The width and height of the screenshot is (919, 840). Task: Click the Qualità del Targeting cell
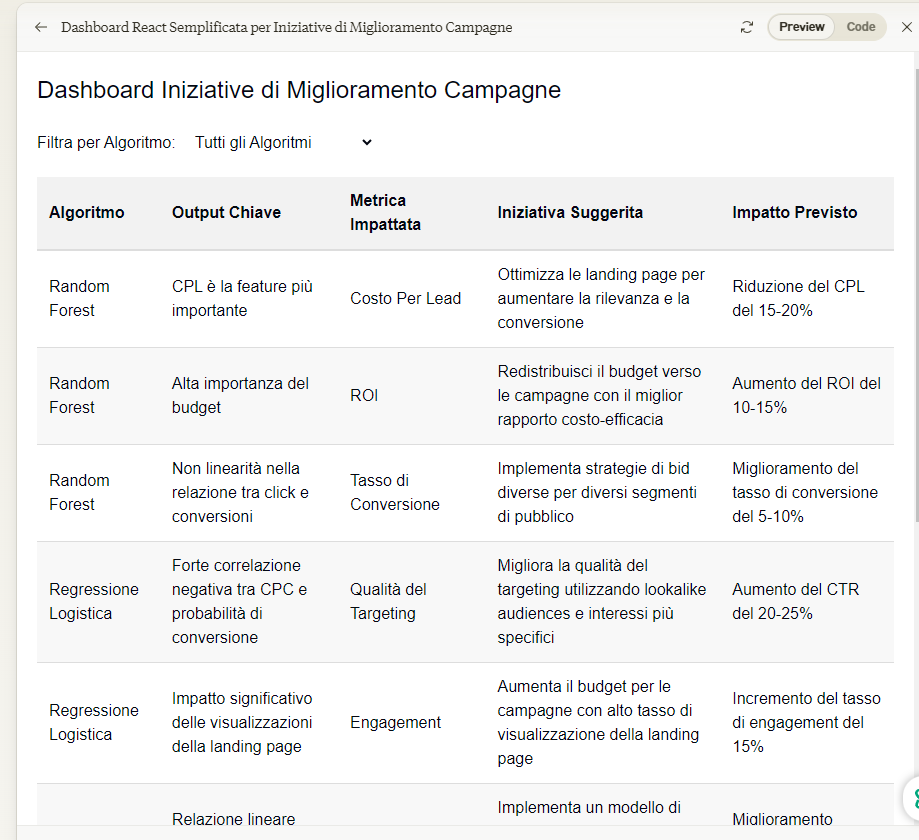click(388, 601)
